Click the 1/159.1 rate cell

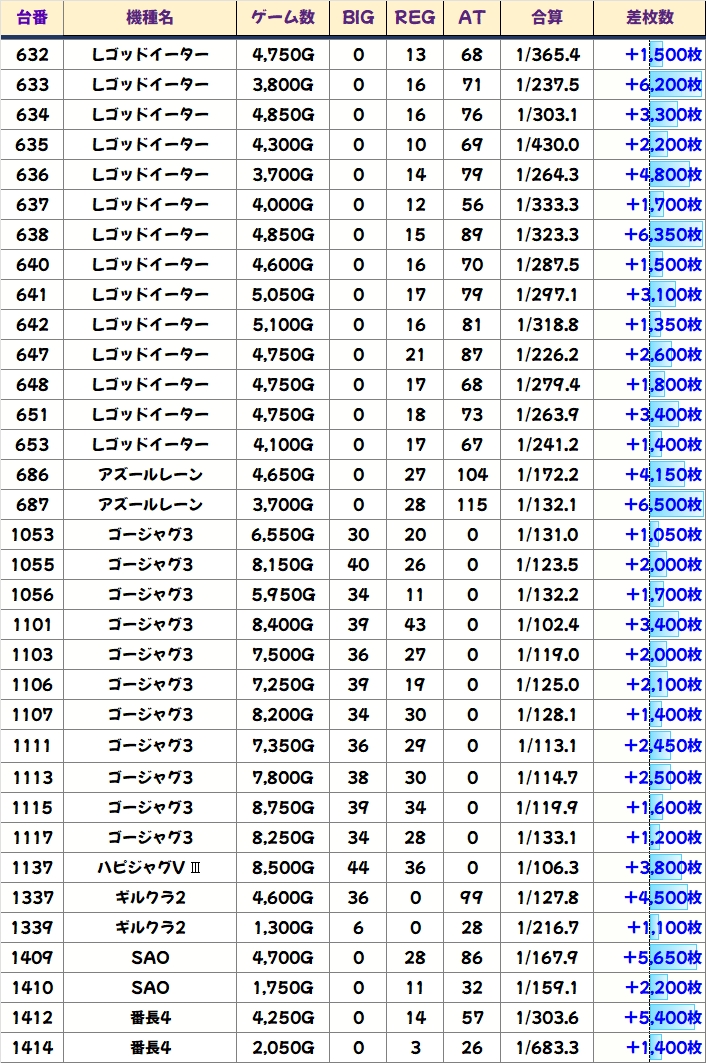click(547, 988)
